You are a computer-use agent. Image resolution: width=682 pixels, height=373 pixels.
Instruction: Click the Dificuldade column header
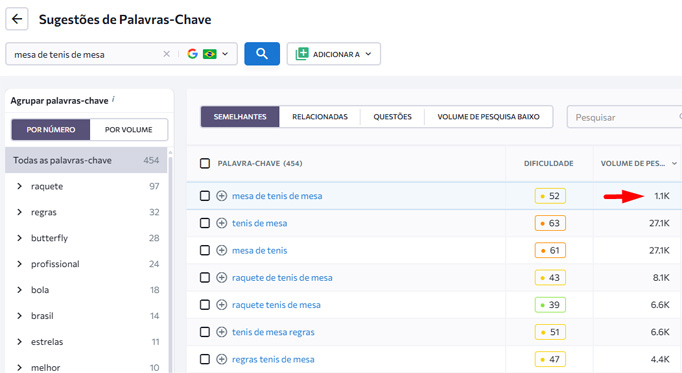[548, 163]
